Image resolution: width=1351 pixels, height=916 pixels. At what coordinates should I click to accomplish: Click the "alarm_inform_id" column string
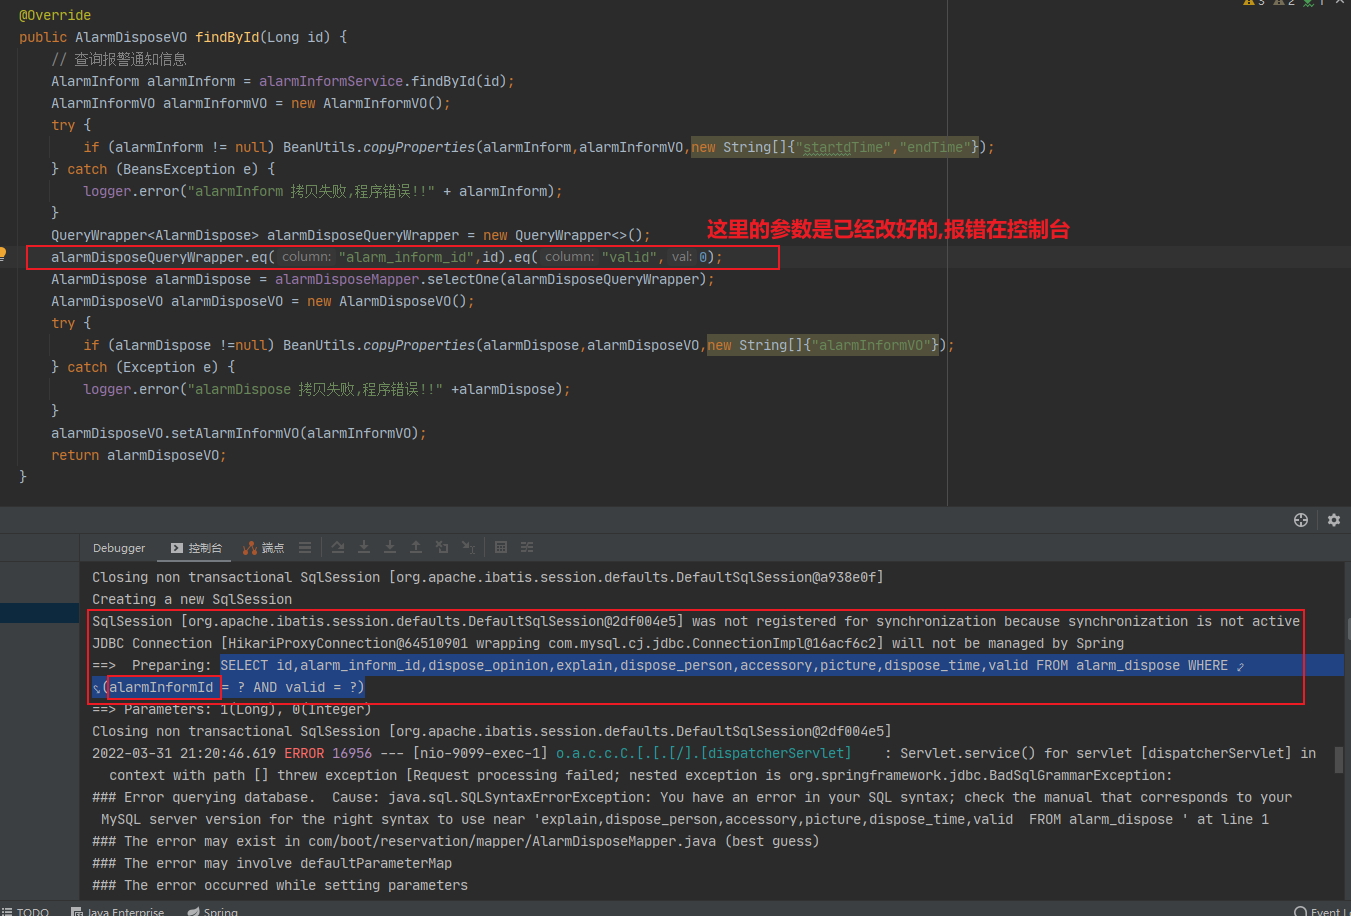coord(406,257)
